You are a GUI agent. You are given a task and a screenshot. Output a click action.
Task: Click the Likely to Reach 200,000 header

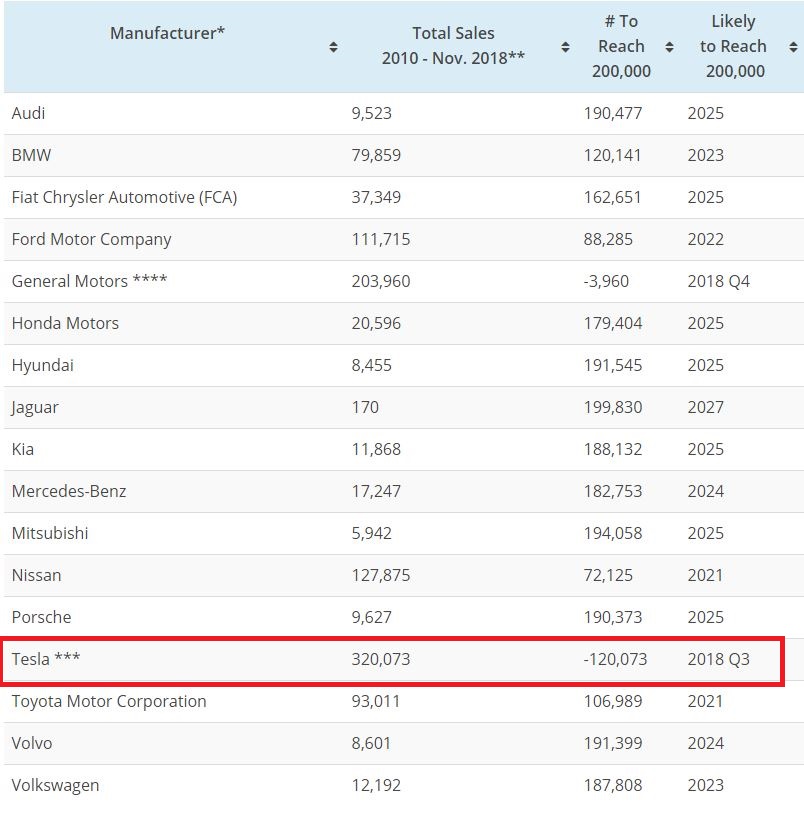tap(733, 46)
